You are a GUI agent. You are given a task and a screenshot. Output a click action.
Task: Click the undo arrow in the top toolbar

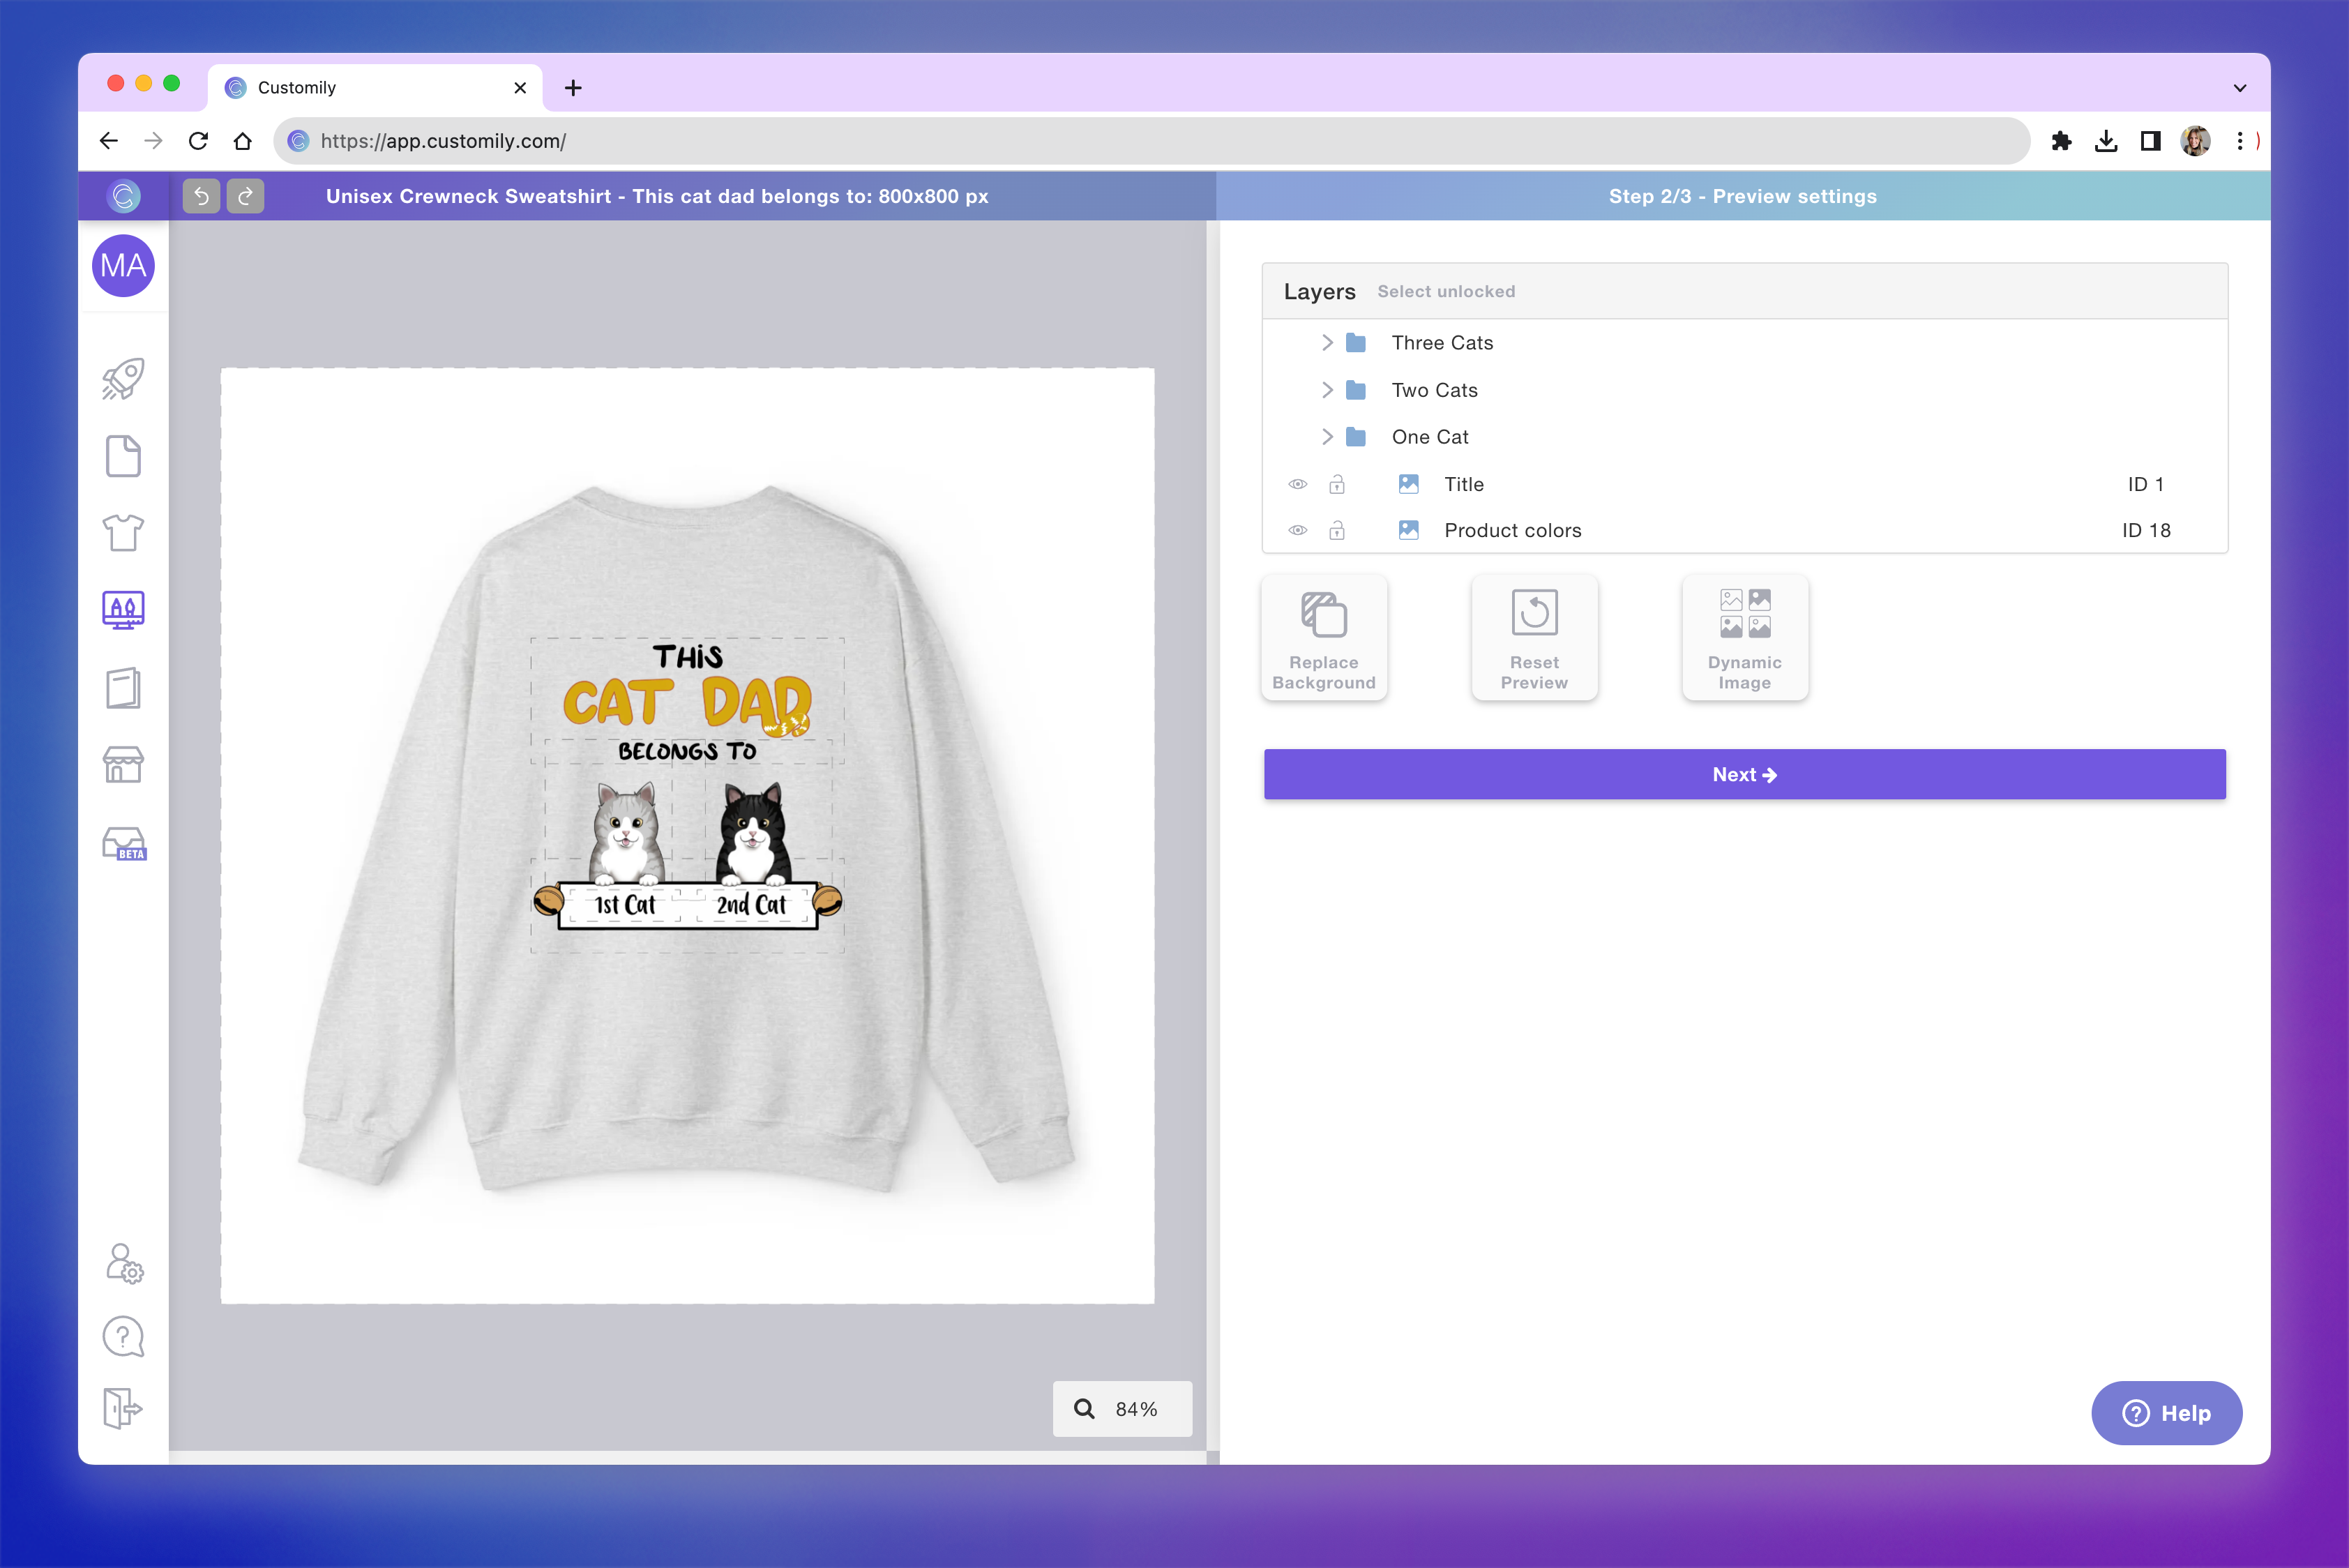200,196
